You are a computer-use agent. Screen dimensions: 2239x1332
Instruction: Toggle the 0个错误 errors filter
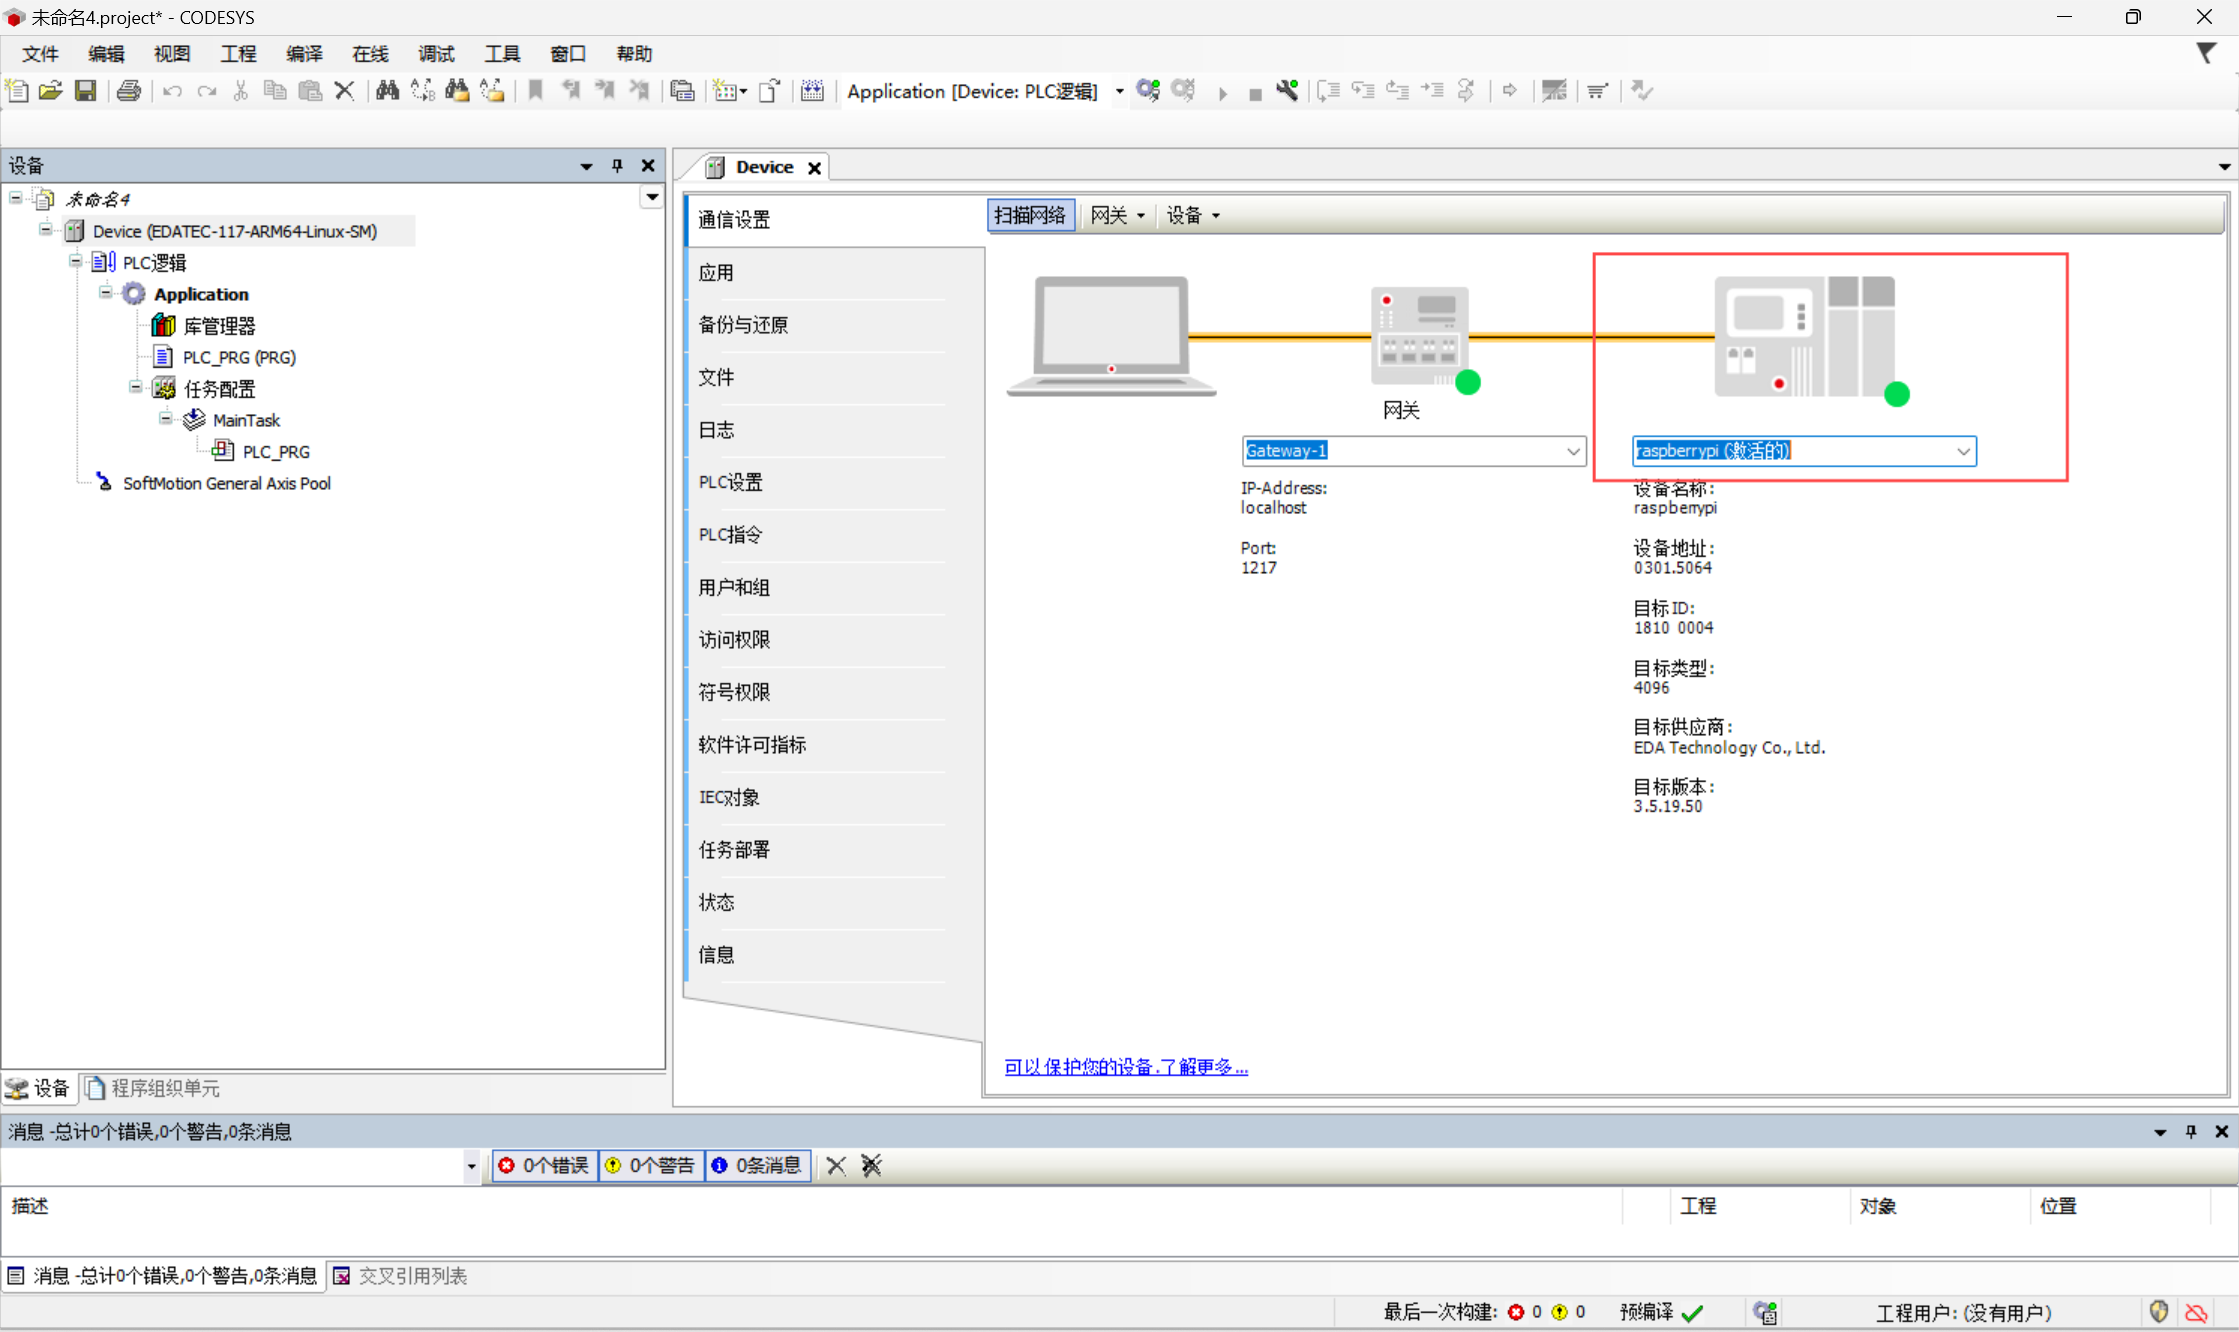tap(546, 1165)
